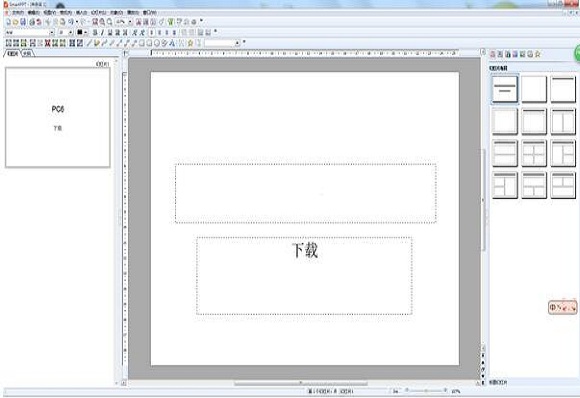This screenshot has width=580, height=398.
Task: Click the Open file icon
Action: 16,22
